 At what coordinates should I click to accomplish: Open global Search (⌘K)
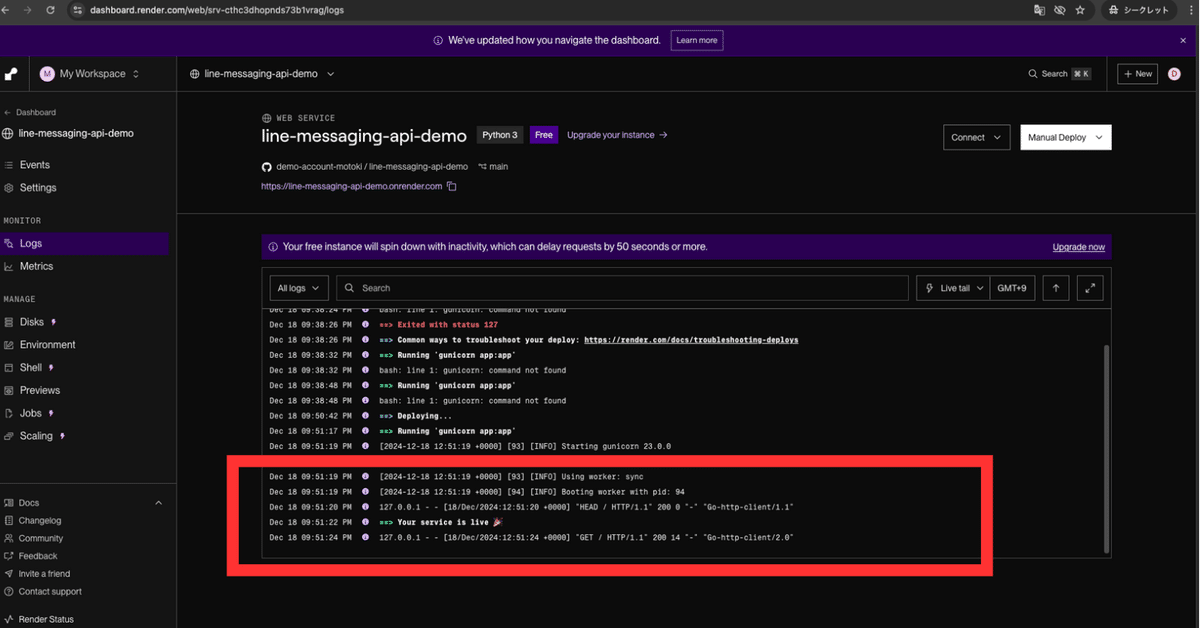tap(1059, 74)
